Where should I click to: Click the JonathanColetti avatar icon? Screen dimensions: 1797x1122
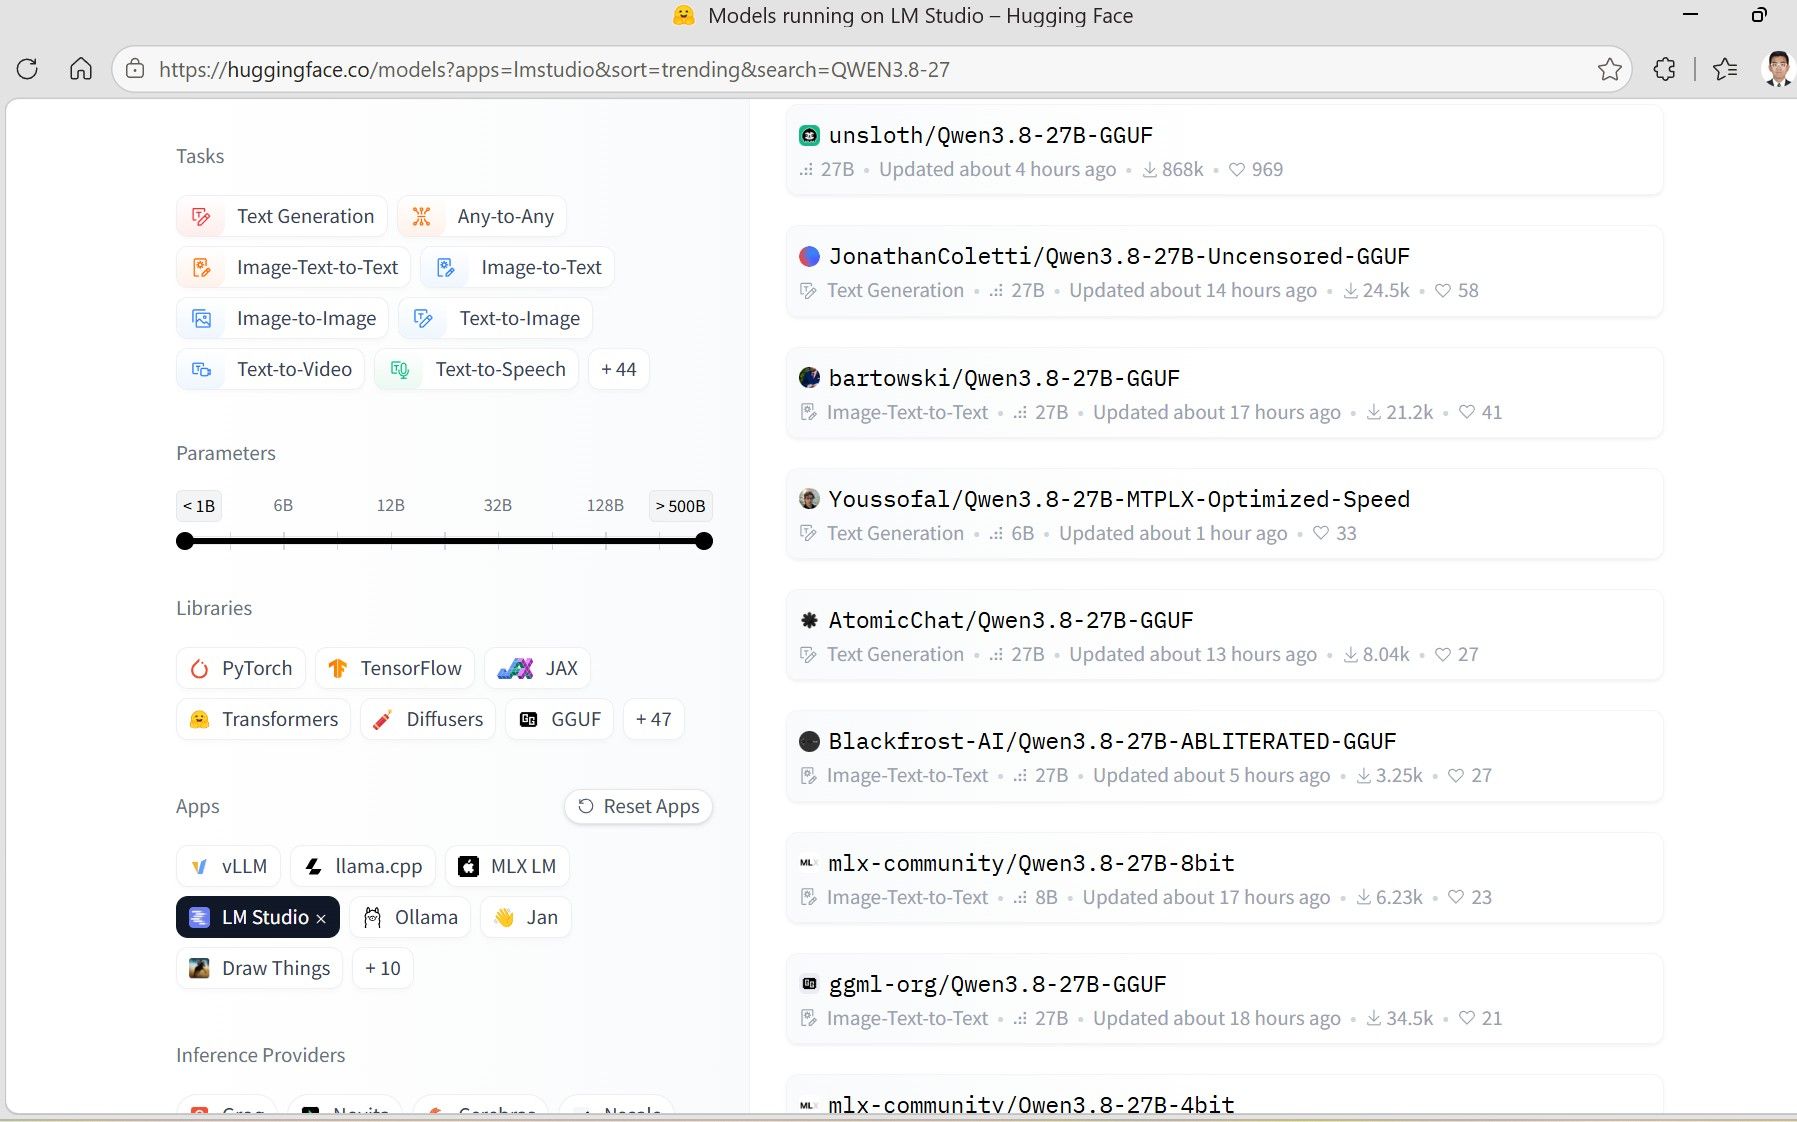click(x=809, y=256)
